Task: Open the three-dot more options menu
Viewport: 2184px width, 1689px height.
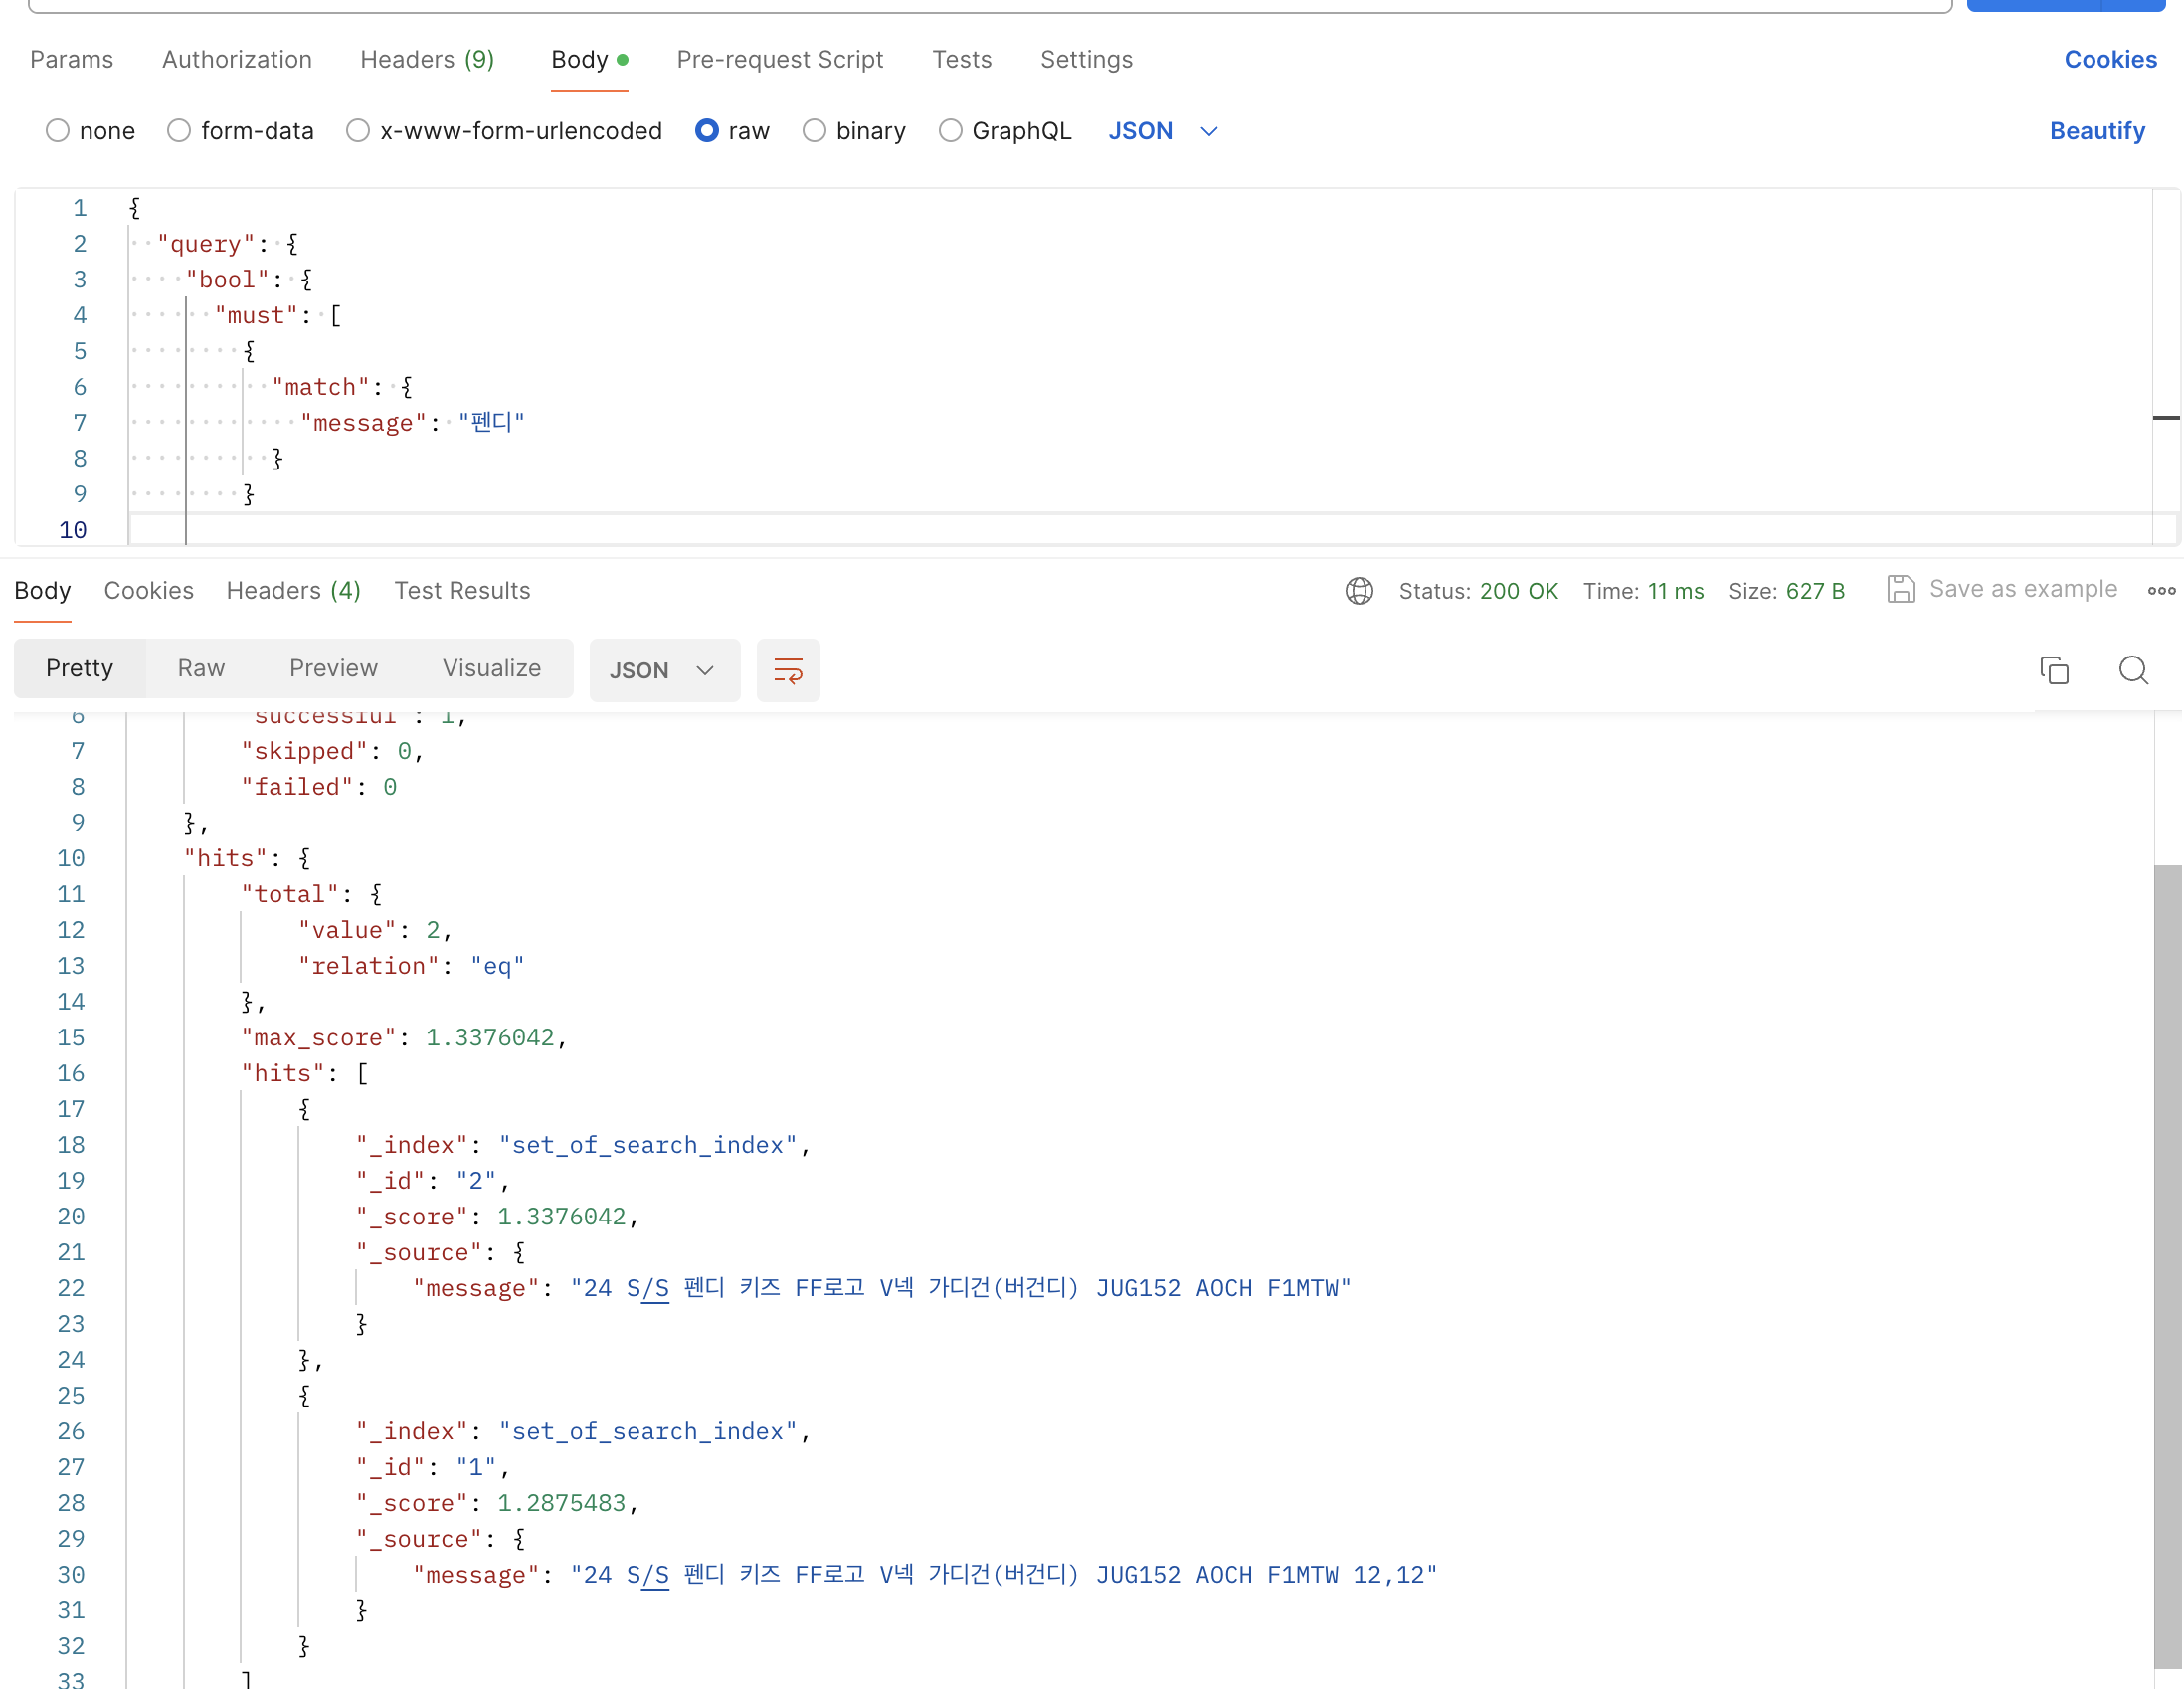Action: tap(2160, 591)
